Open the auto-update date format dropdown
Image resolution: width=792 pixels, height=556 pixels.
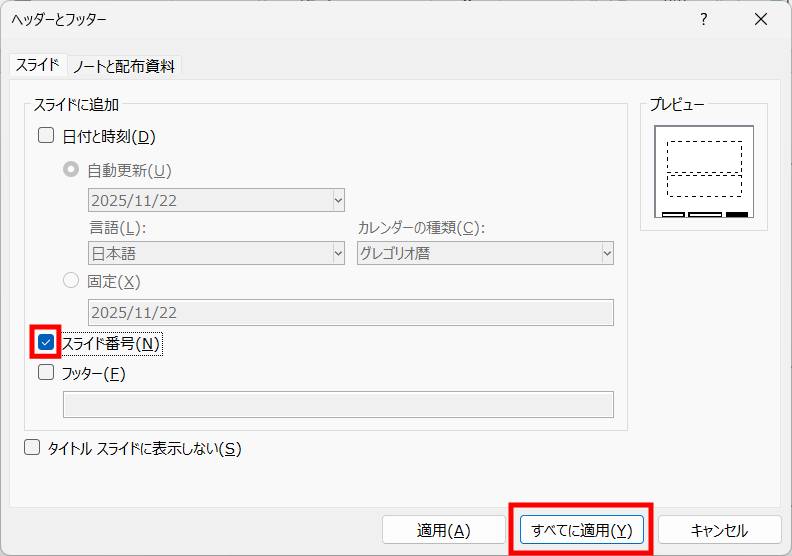point(216,200)
